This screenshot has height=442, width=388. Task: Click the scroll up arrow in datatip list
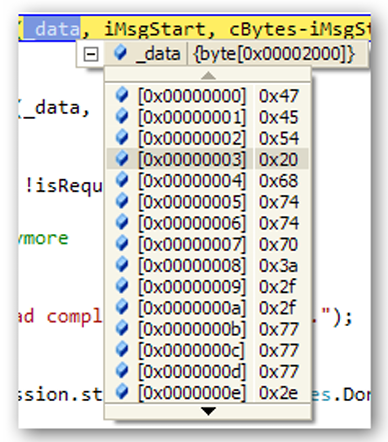point(208,76)
